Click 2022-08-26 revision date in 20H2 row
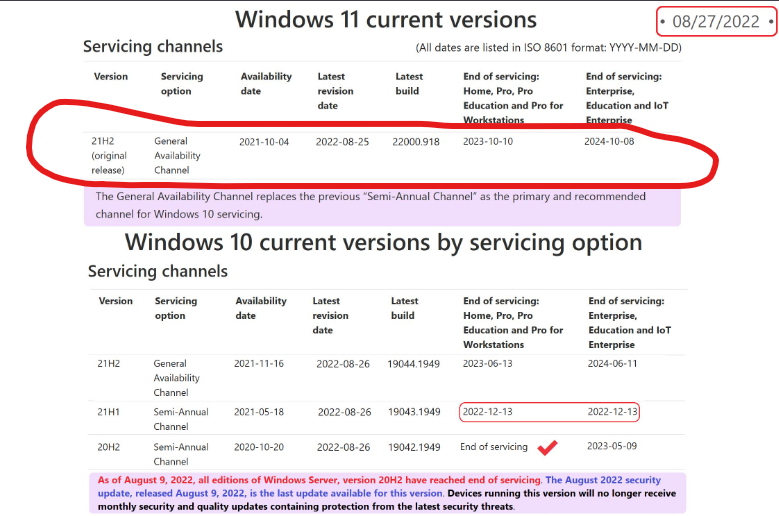Image resolution: width=779 pixels, height=516 pixels. [x=343, y=447]
